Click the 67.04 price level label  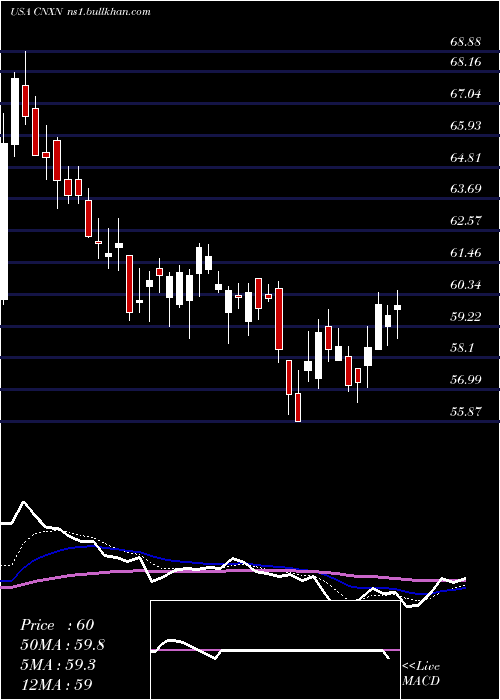pyautogui.click(x=466, y=94)
